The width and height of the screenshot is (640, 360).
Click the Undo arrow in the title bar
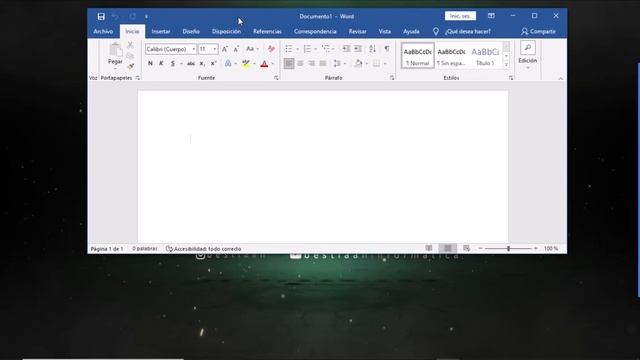click(x=116, y=16)
